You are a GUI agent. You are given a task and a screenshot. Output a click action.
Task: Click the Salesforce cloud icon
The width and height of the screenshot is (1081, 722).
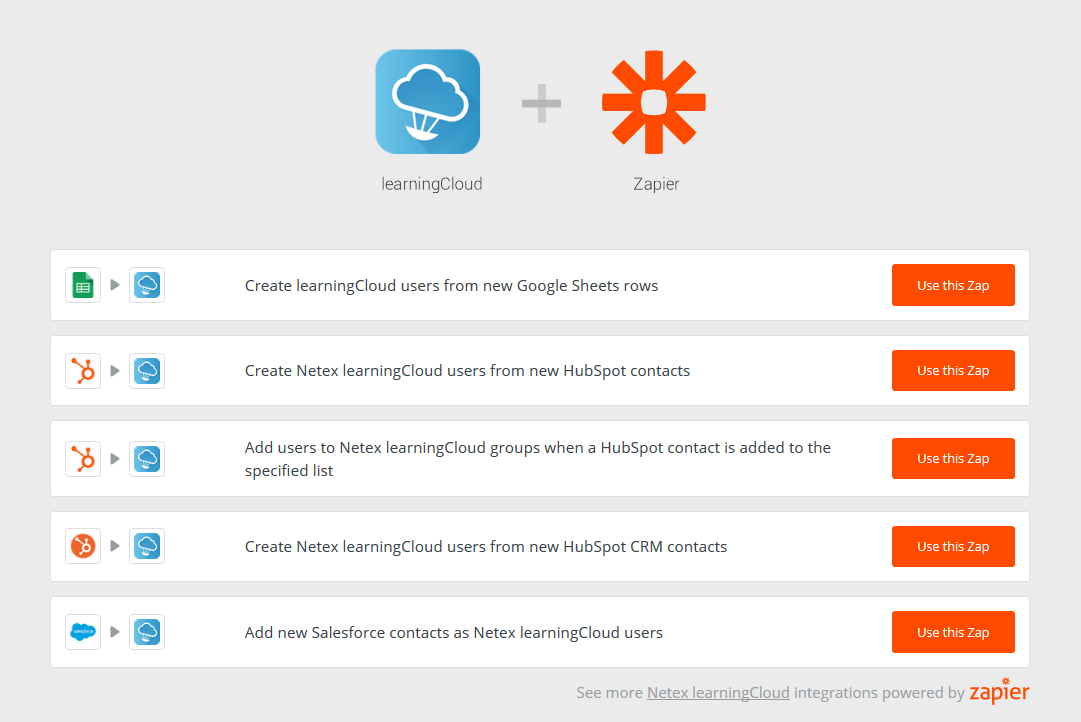[83, 632]
